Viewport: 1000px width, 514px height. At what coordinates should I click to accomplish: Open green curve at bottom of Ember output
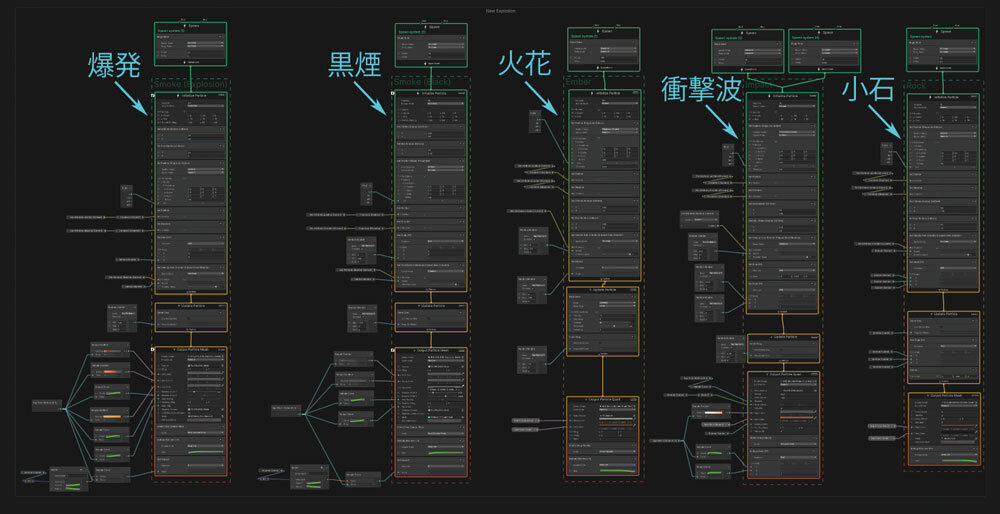(x=619, y=470)
